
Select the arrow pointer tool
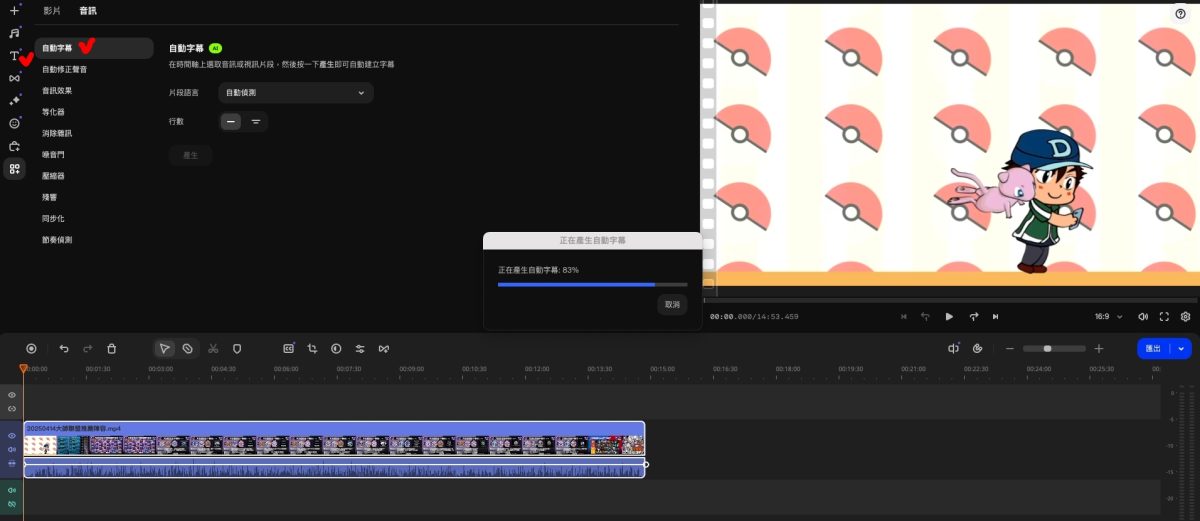[165, 348]
